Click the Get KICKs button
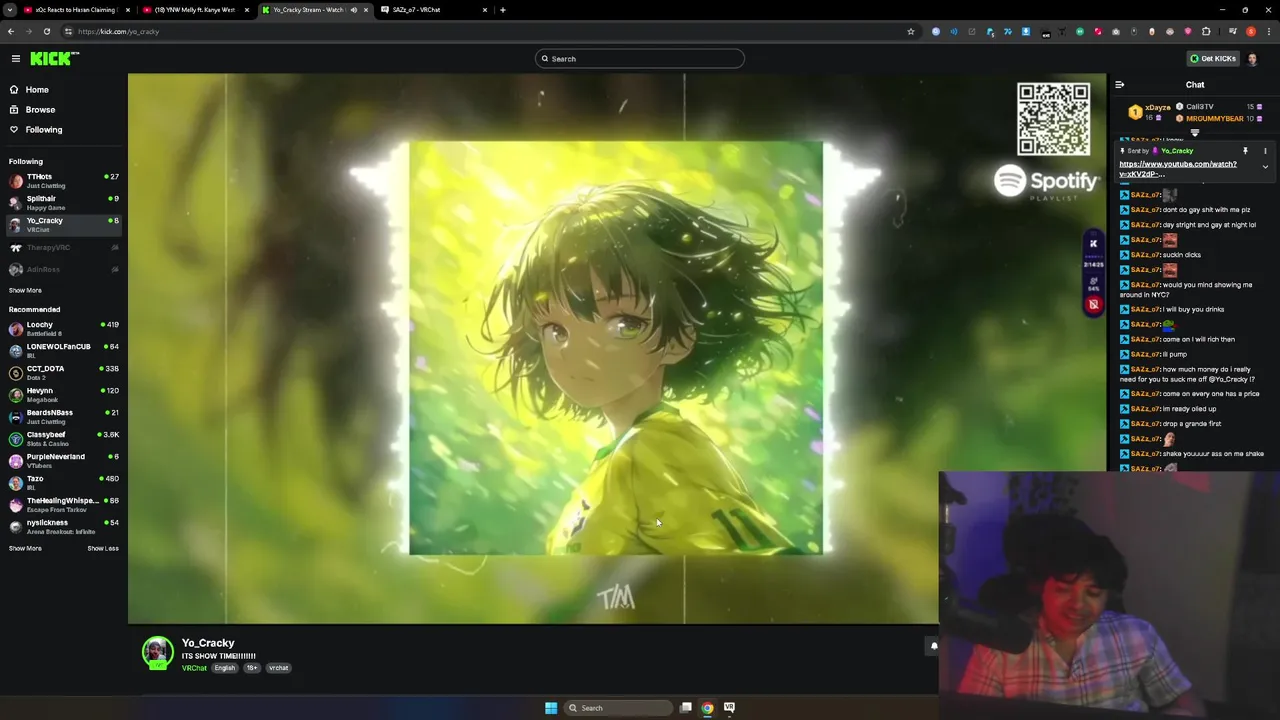 [x=1213, y=59]
